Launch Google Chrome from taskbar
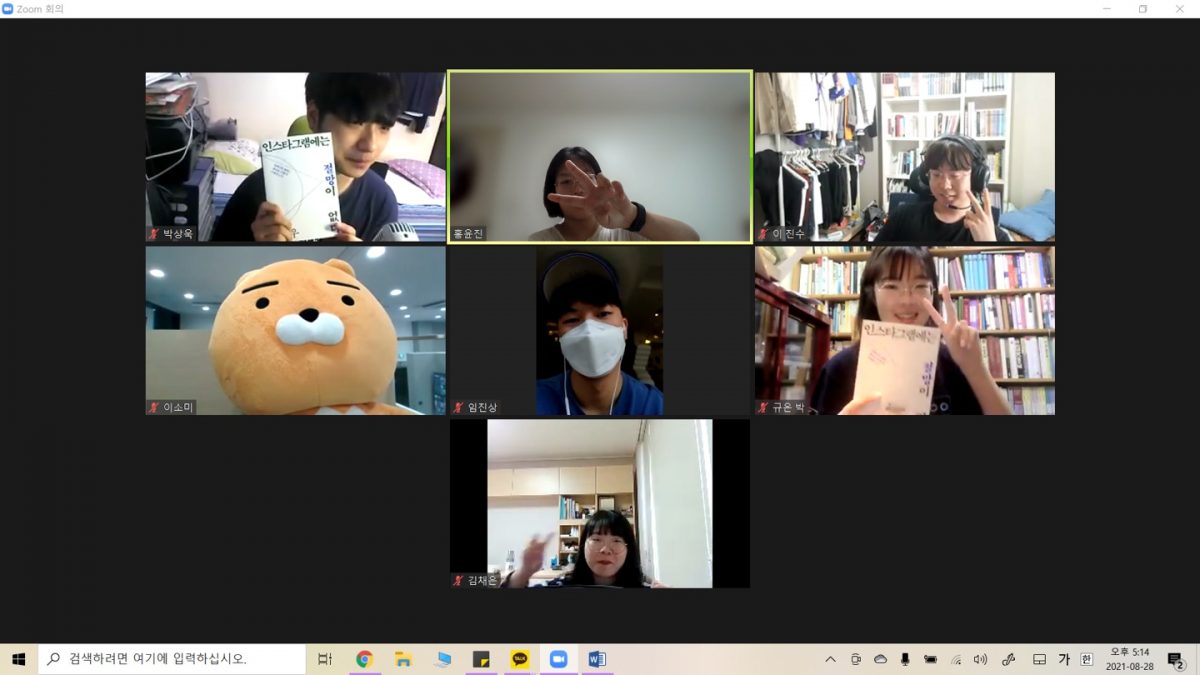Image resolution: width=1200 pixels, height=675 pixels. pos(364,659)
